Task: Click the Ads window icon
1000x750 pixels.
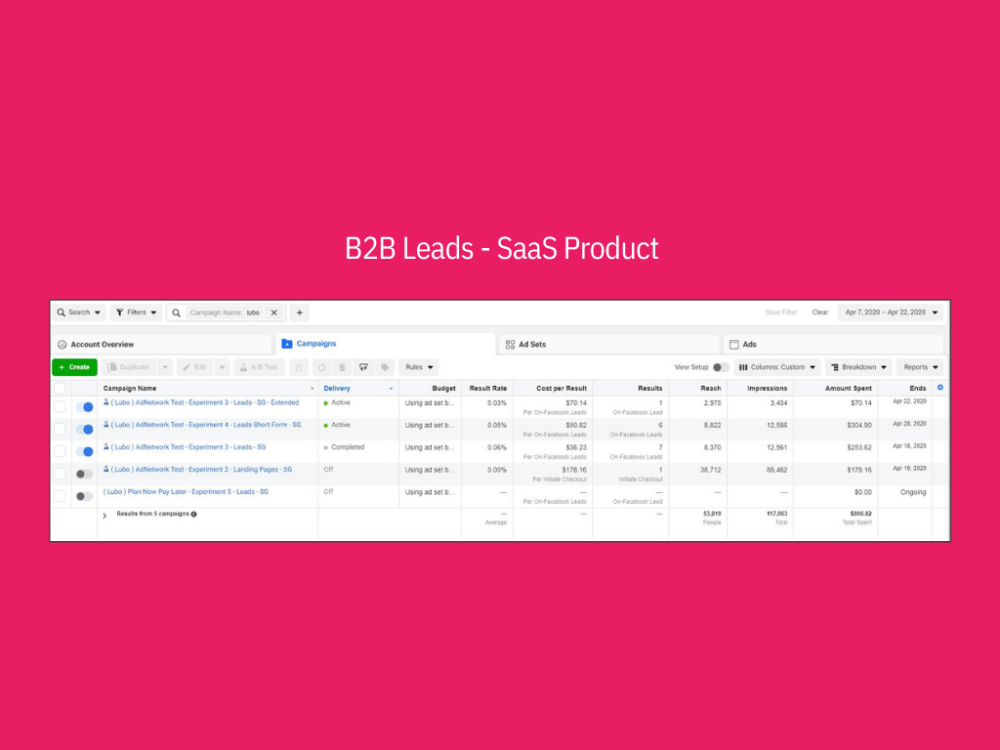Action: pyautogui.click(x=734, y=344)
